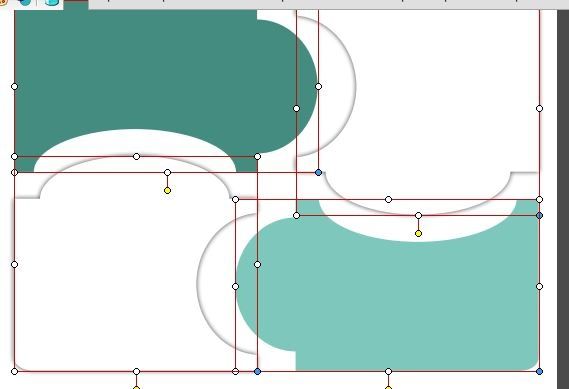The image size is (569, 389).
Task: Click the left-middle handle of the dark teal shape
Action: (15, 86)
